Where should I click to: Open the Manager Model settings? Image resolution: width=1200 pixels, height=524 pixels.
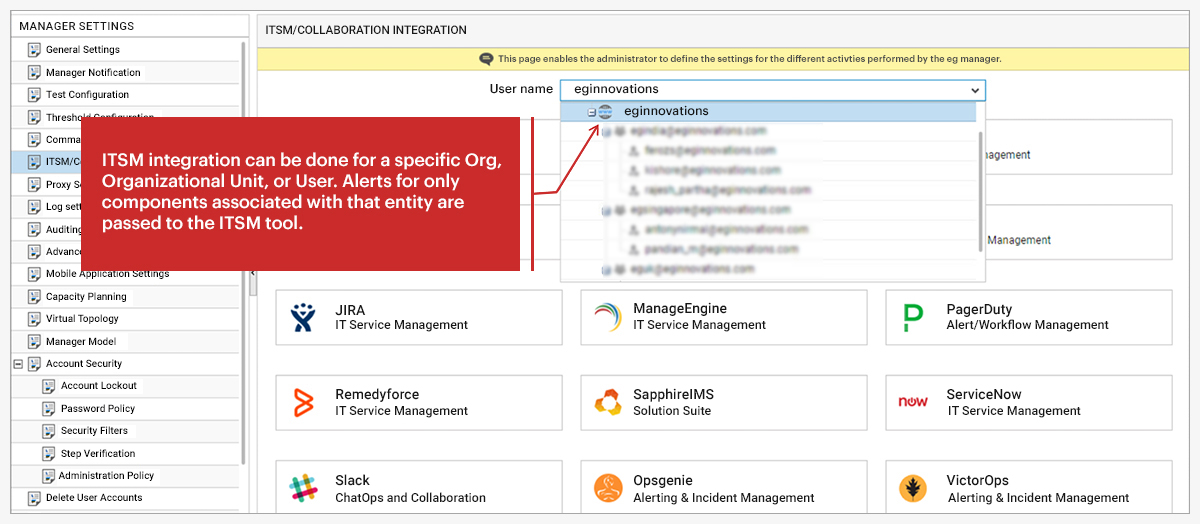(81, 342)
